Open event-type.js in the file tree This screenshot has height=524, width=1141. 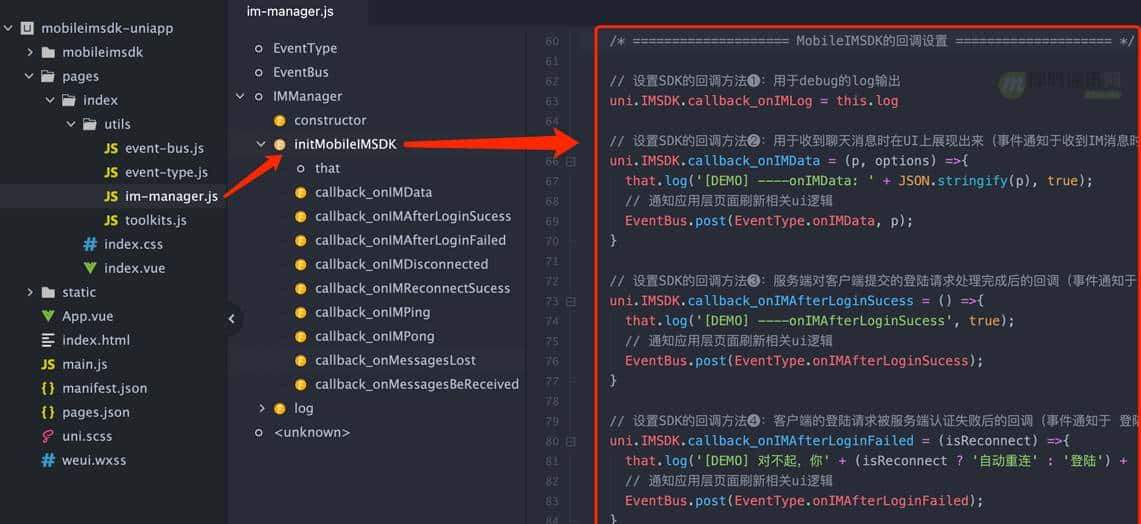(167, 172)
